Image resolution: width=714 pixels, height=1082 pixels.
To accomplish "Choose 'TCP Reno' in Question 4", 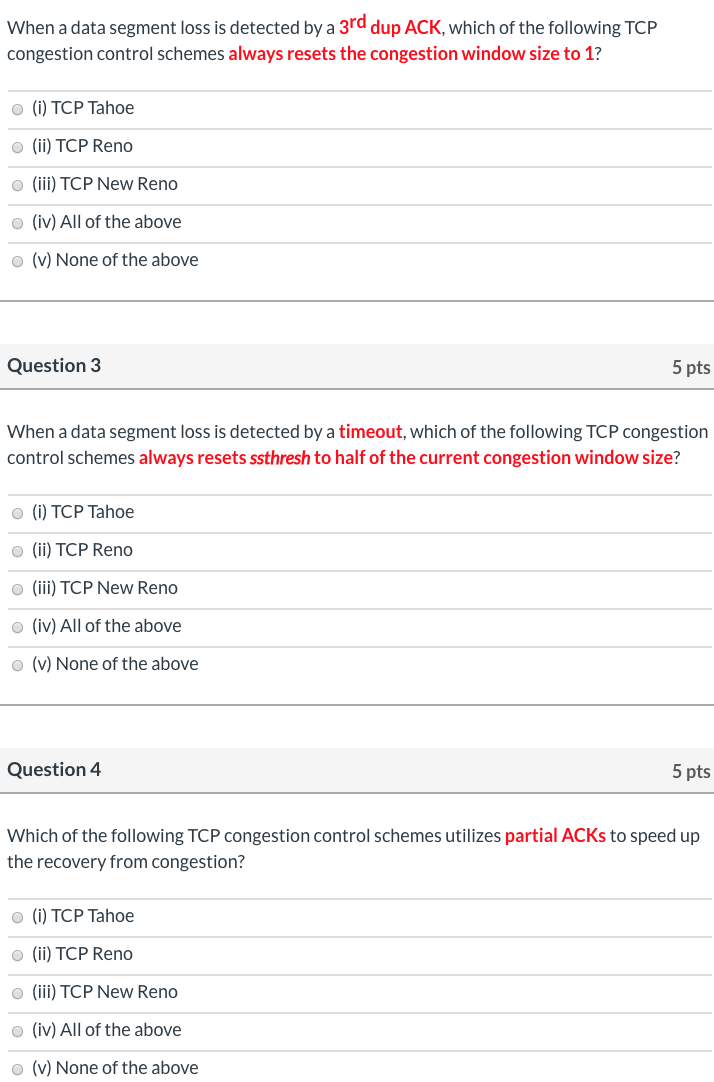I will (17, 955).
